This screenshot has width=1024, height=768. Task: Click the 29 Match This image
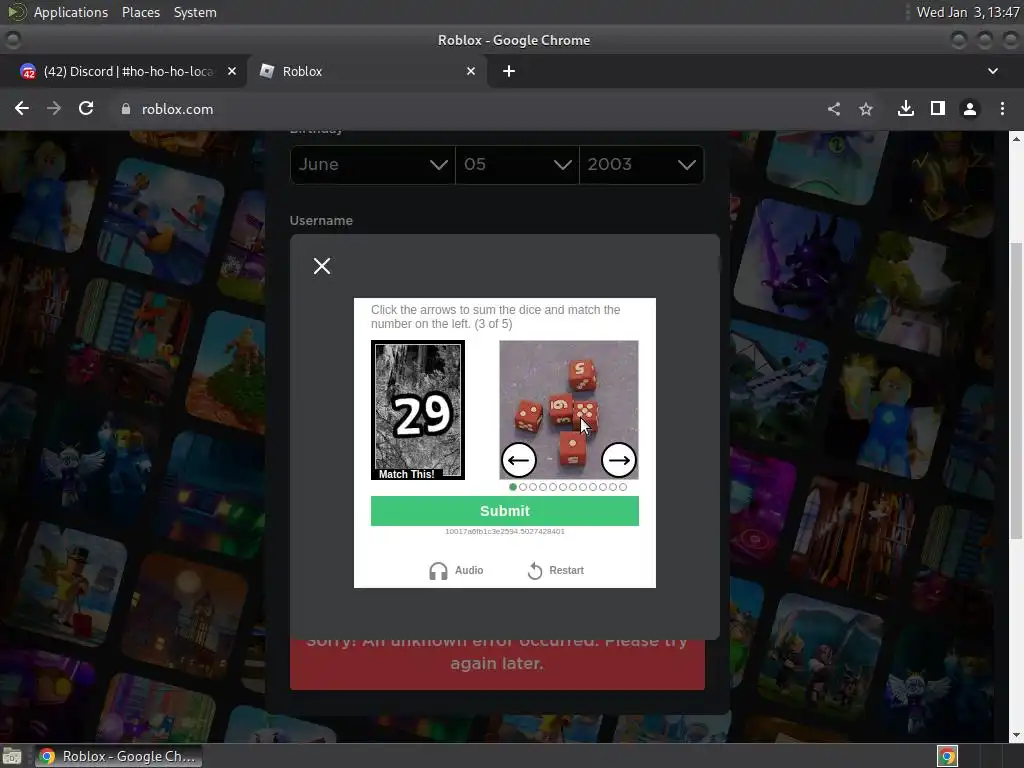[x=418, y=410]
